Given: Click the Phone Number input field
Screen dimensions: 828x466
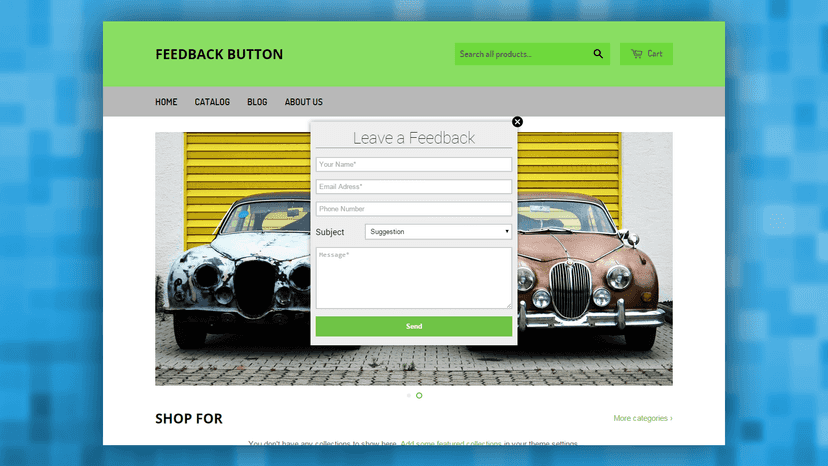Looking at the screenshot, I should click(414, 209).
